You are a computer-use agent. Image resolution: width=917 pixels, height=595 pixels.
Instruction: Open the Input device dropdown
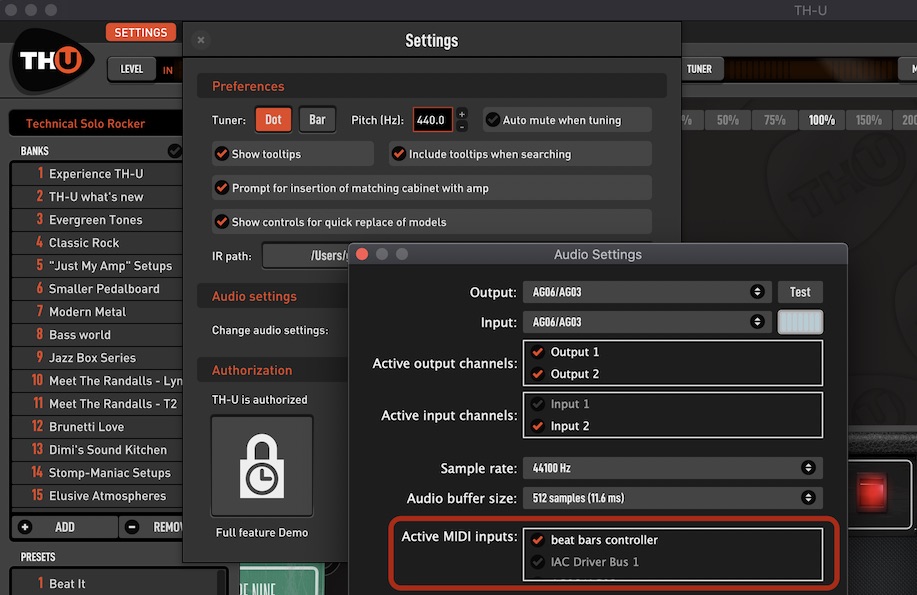point(647,322)
